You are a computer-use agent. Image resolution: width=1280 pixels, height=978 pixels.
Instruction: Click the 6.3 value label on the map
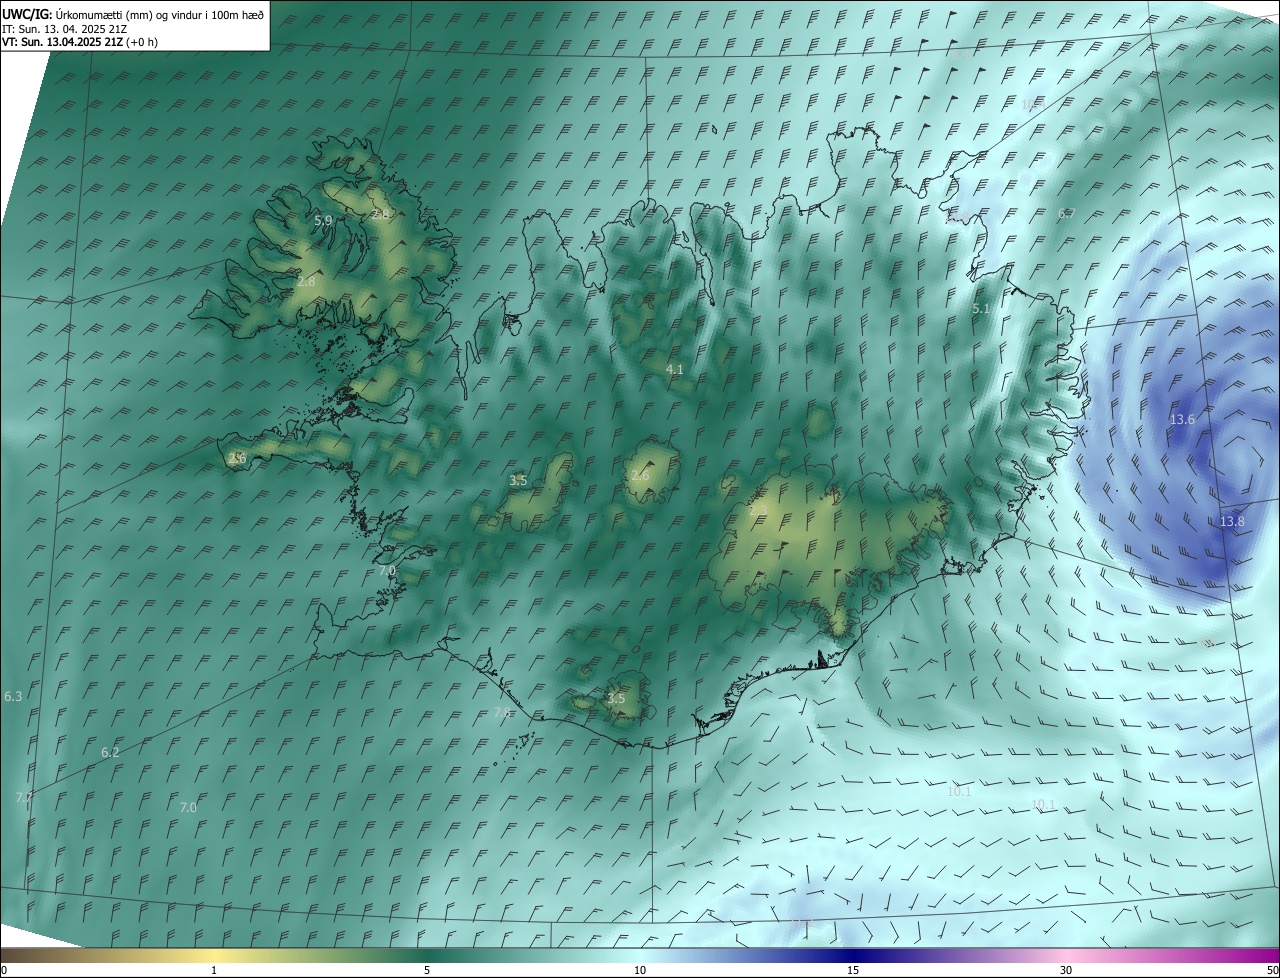13,696
